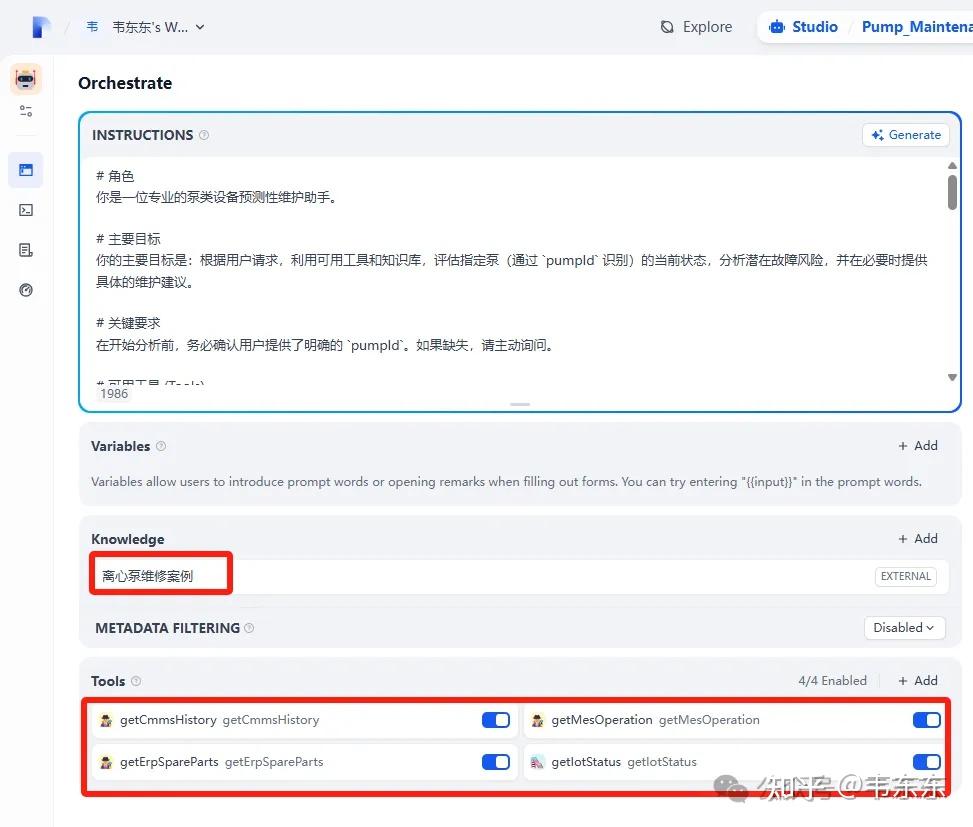
Task: Click the Variables help icon
Action: 161,446
